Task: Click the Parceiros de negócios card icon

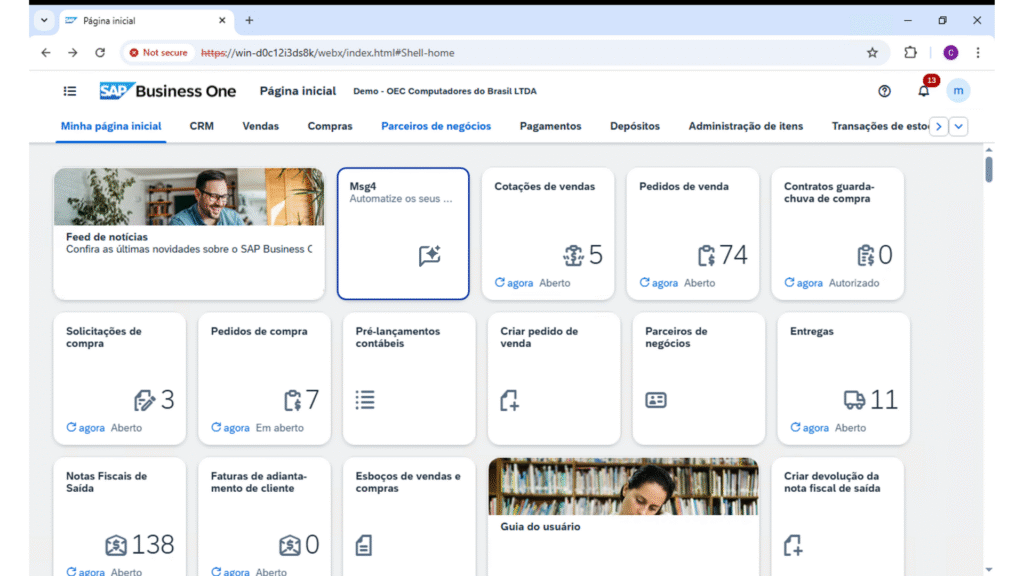Action: (x=656, y=400)
